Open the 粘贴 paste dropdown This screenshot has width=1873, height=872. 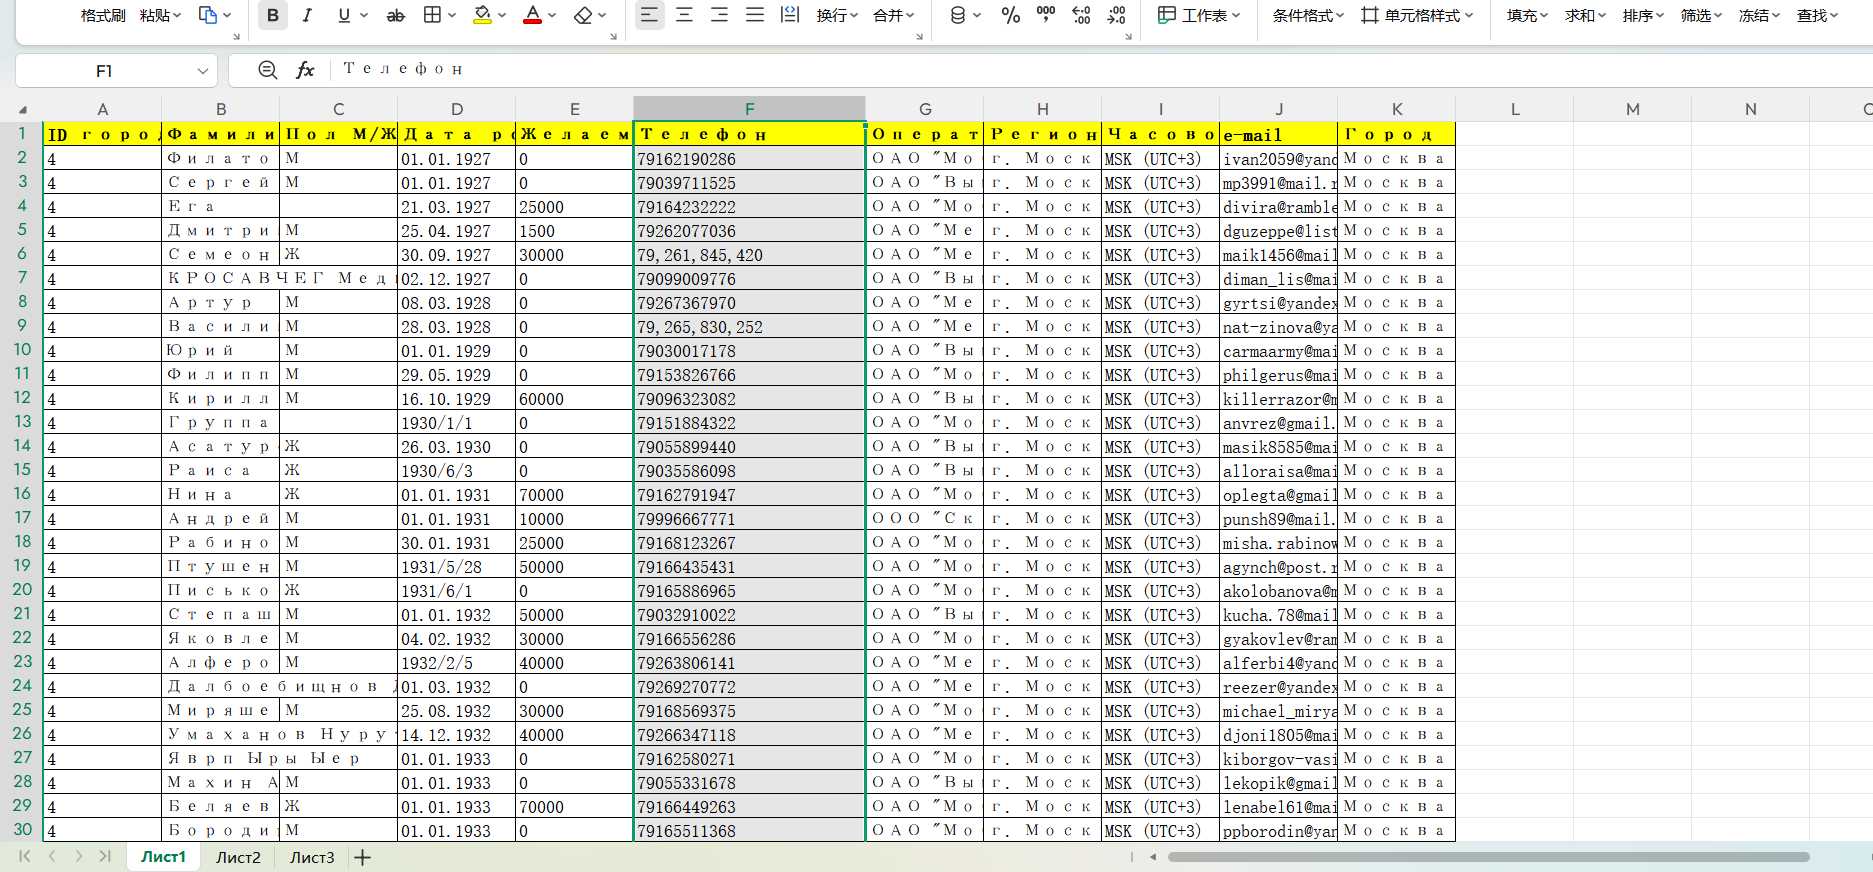click(x=161, y=15)
